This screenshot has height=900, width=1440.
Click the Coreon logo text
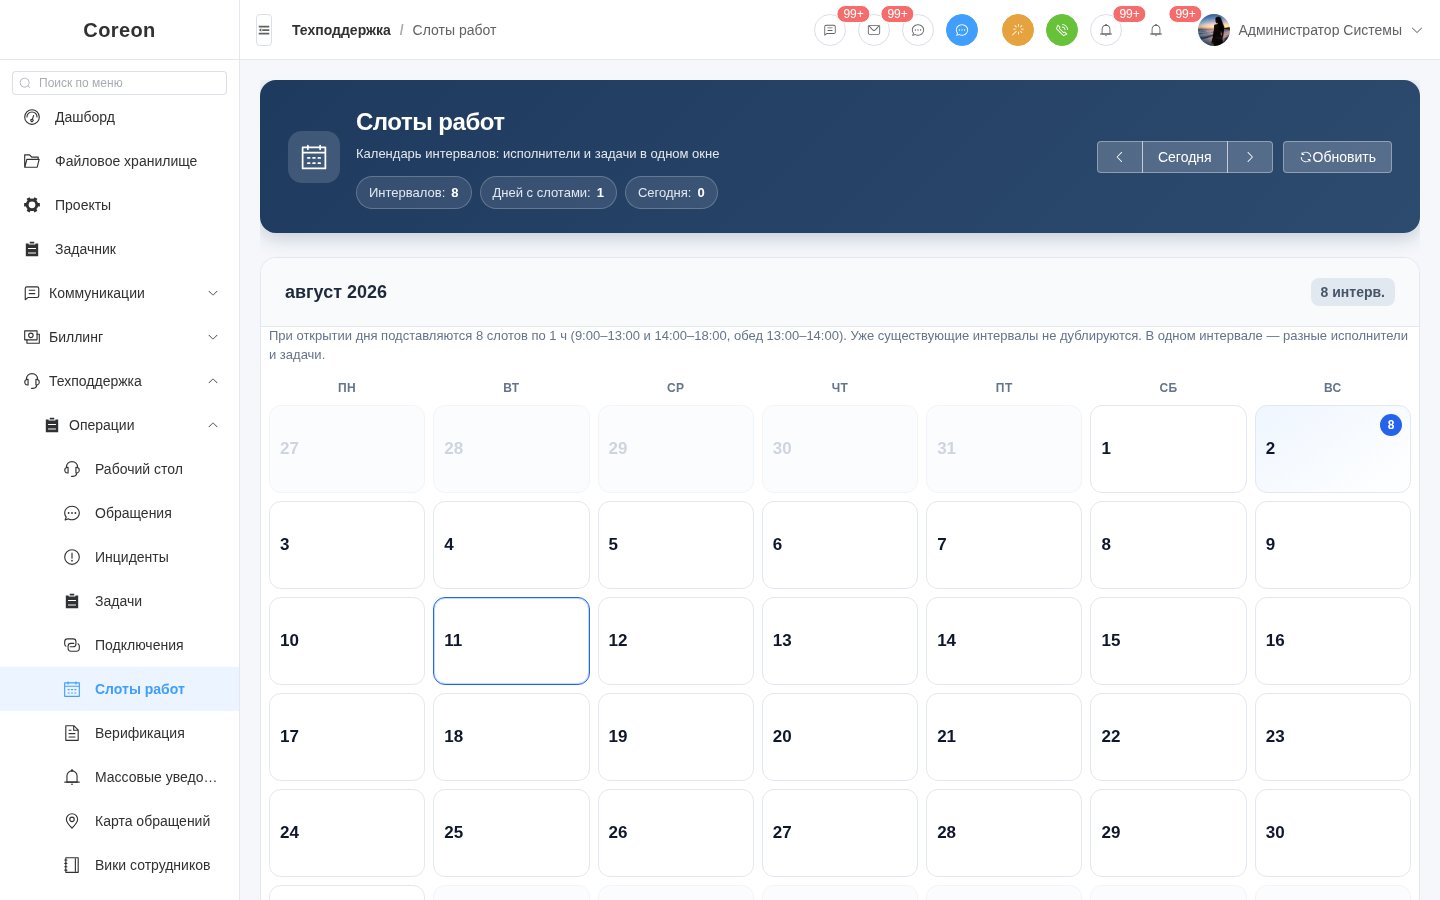pos(119,30)
